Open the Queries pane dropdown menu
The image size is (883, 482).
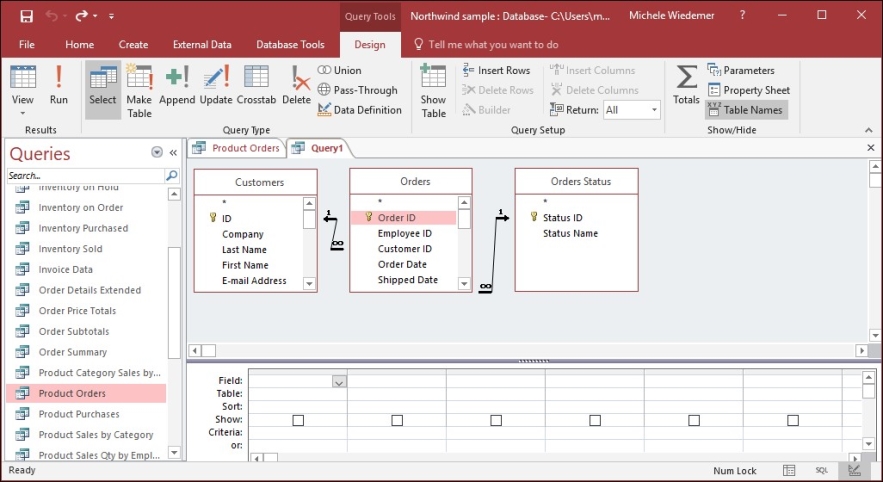(157, 153)
